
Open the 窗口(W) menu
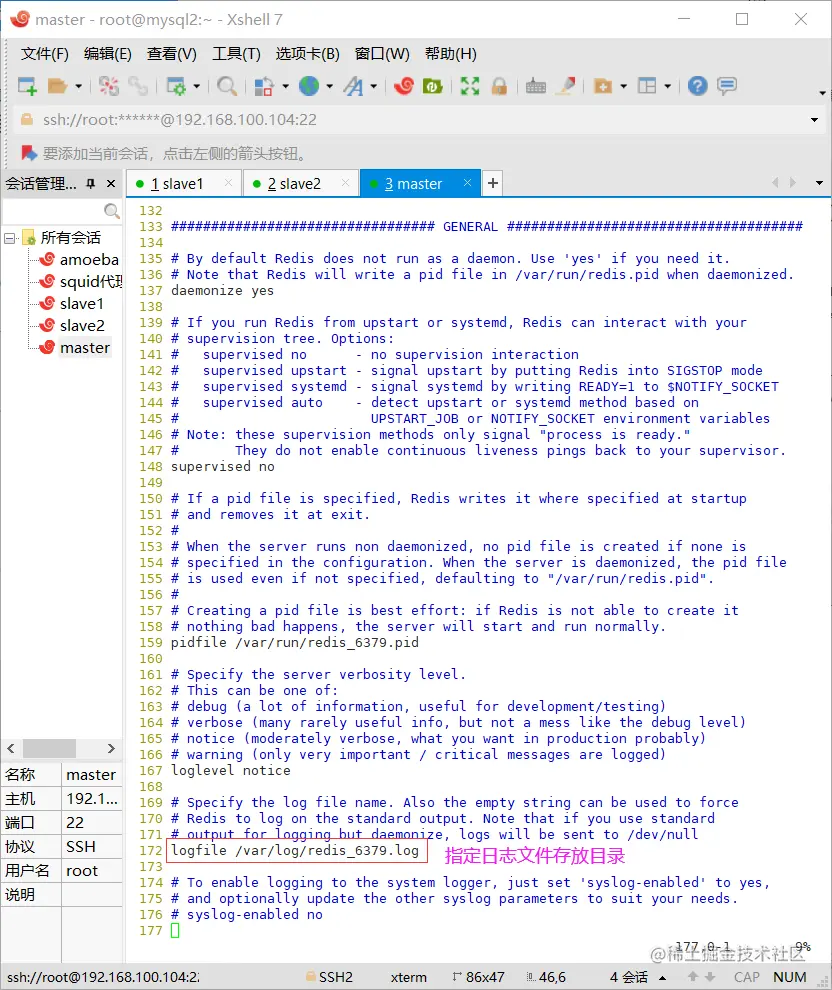coord(382,54)
